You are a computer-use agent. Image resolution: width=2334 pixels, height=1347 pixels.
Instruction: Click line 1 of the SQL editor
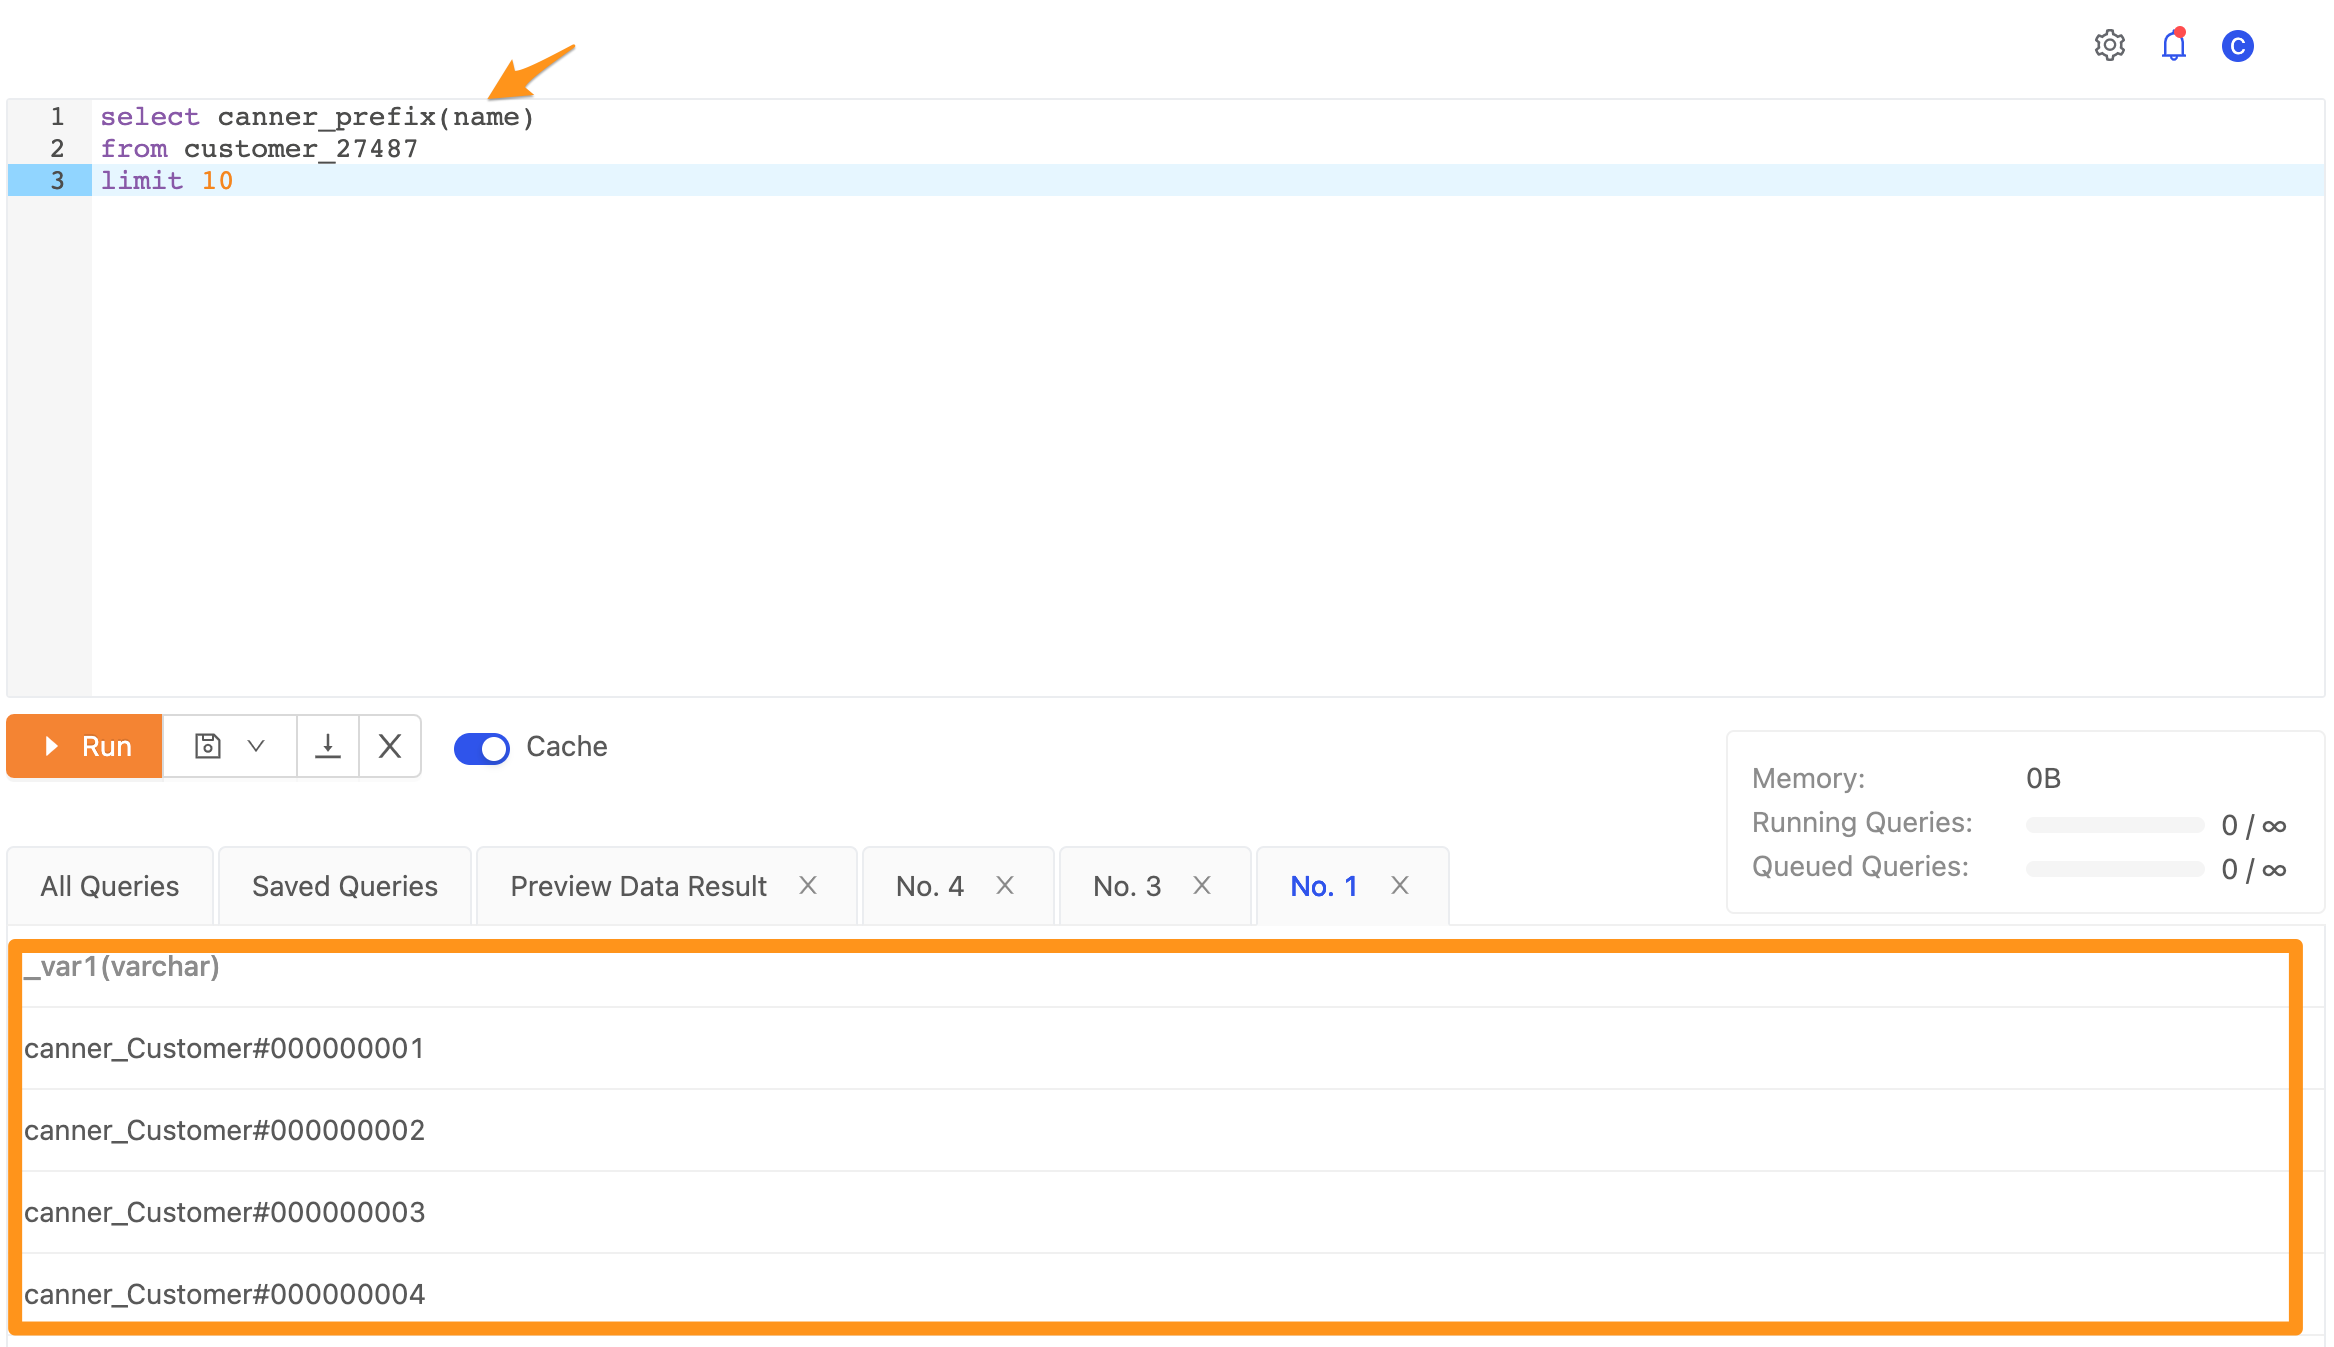(x=1208, y=117)
